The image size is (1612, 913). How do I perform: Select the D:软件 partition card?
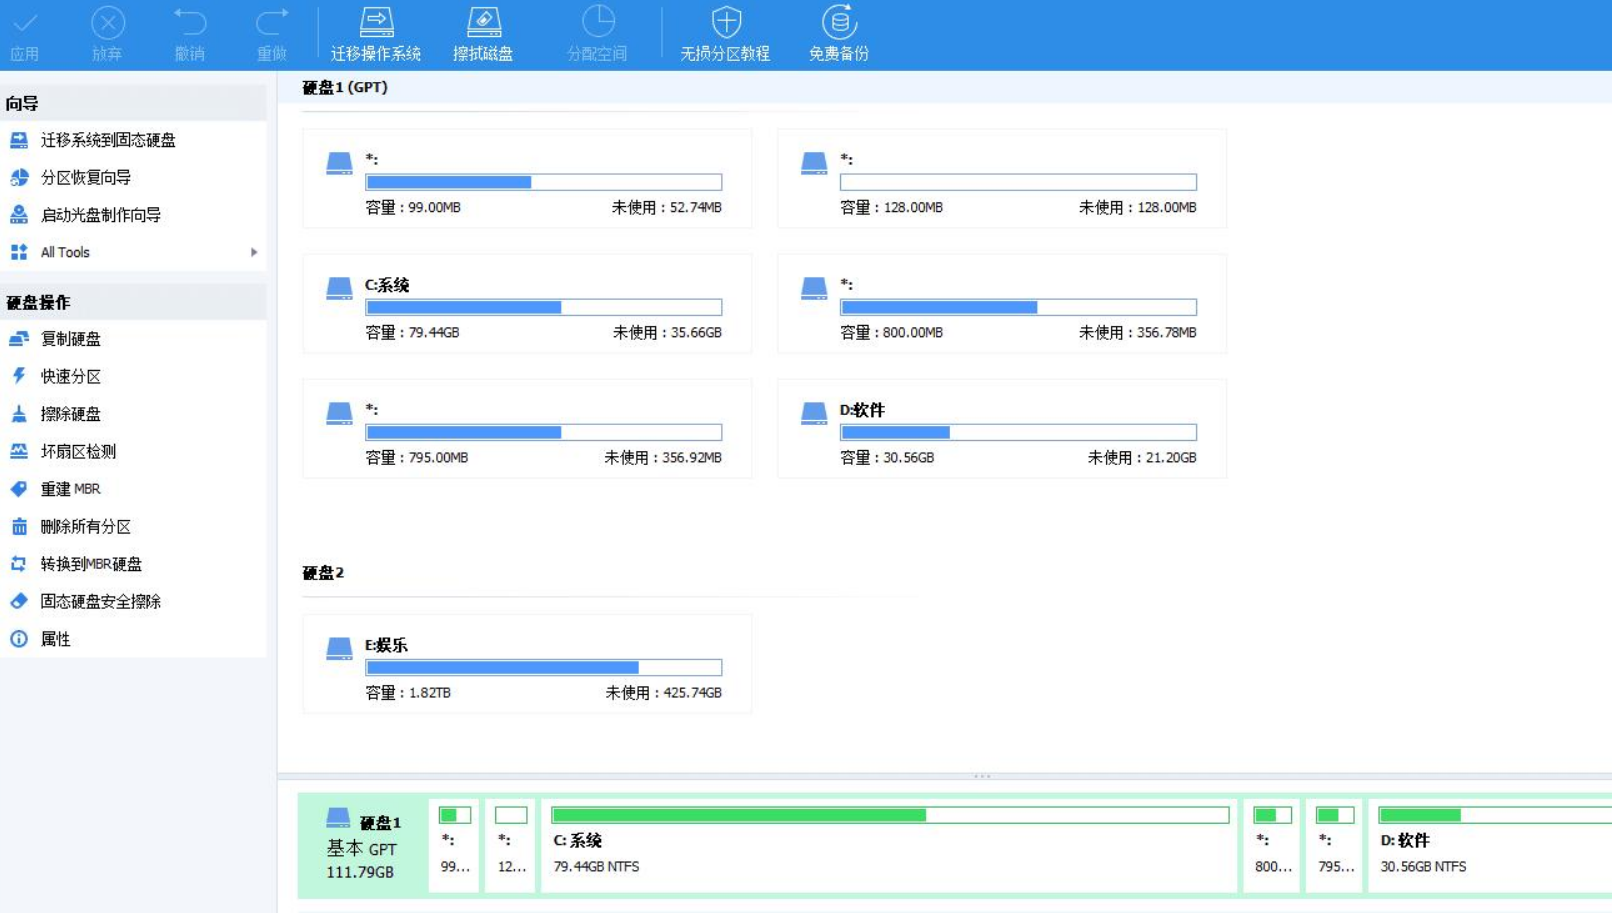click(x=1000, y=428)
